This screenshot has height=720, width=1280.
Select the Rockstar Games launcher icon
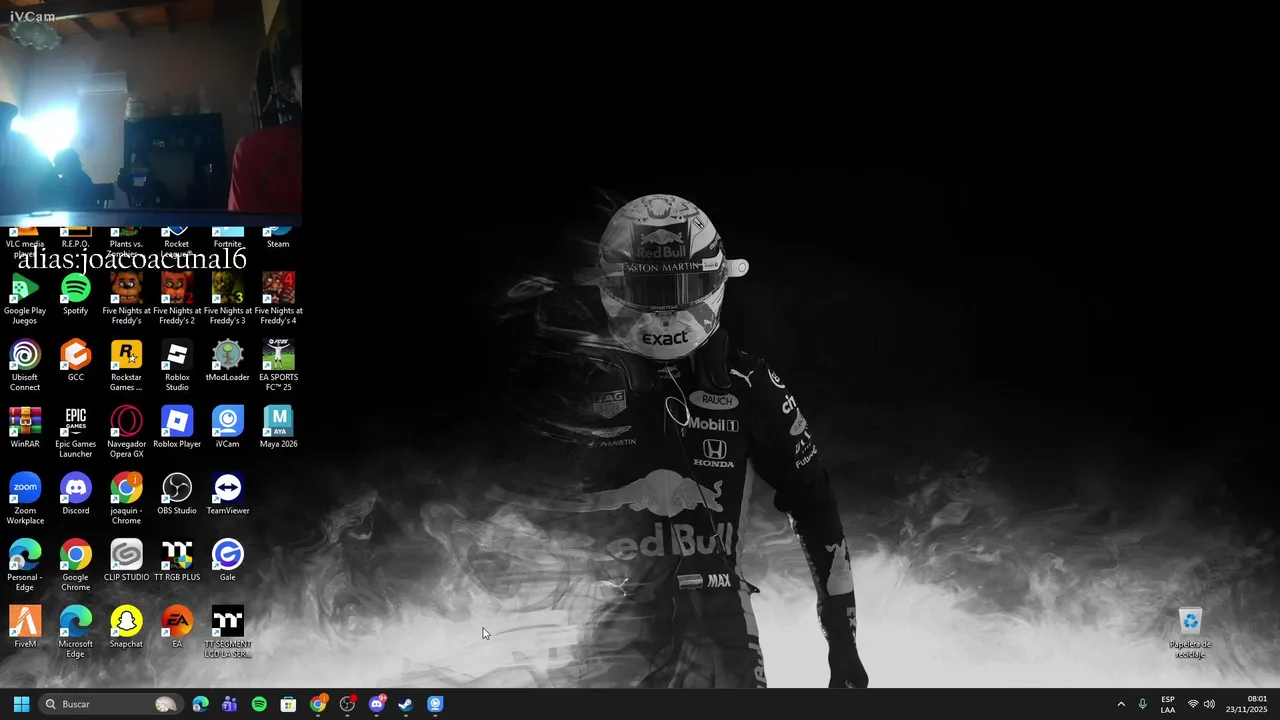[x=126, y=366]
